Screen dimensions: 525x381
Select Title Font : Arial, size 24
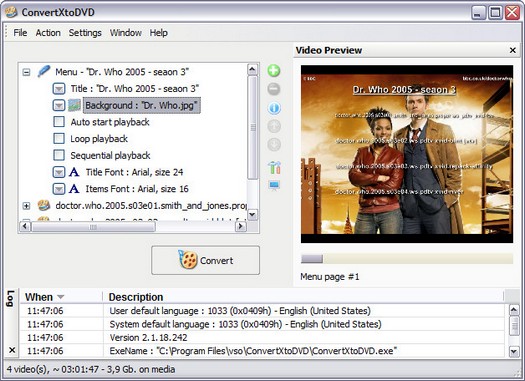[x=134, y=172]
